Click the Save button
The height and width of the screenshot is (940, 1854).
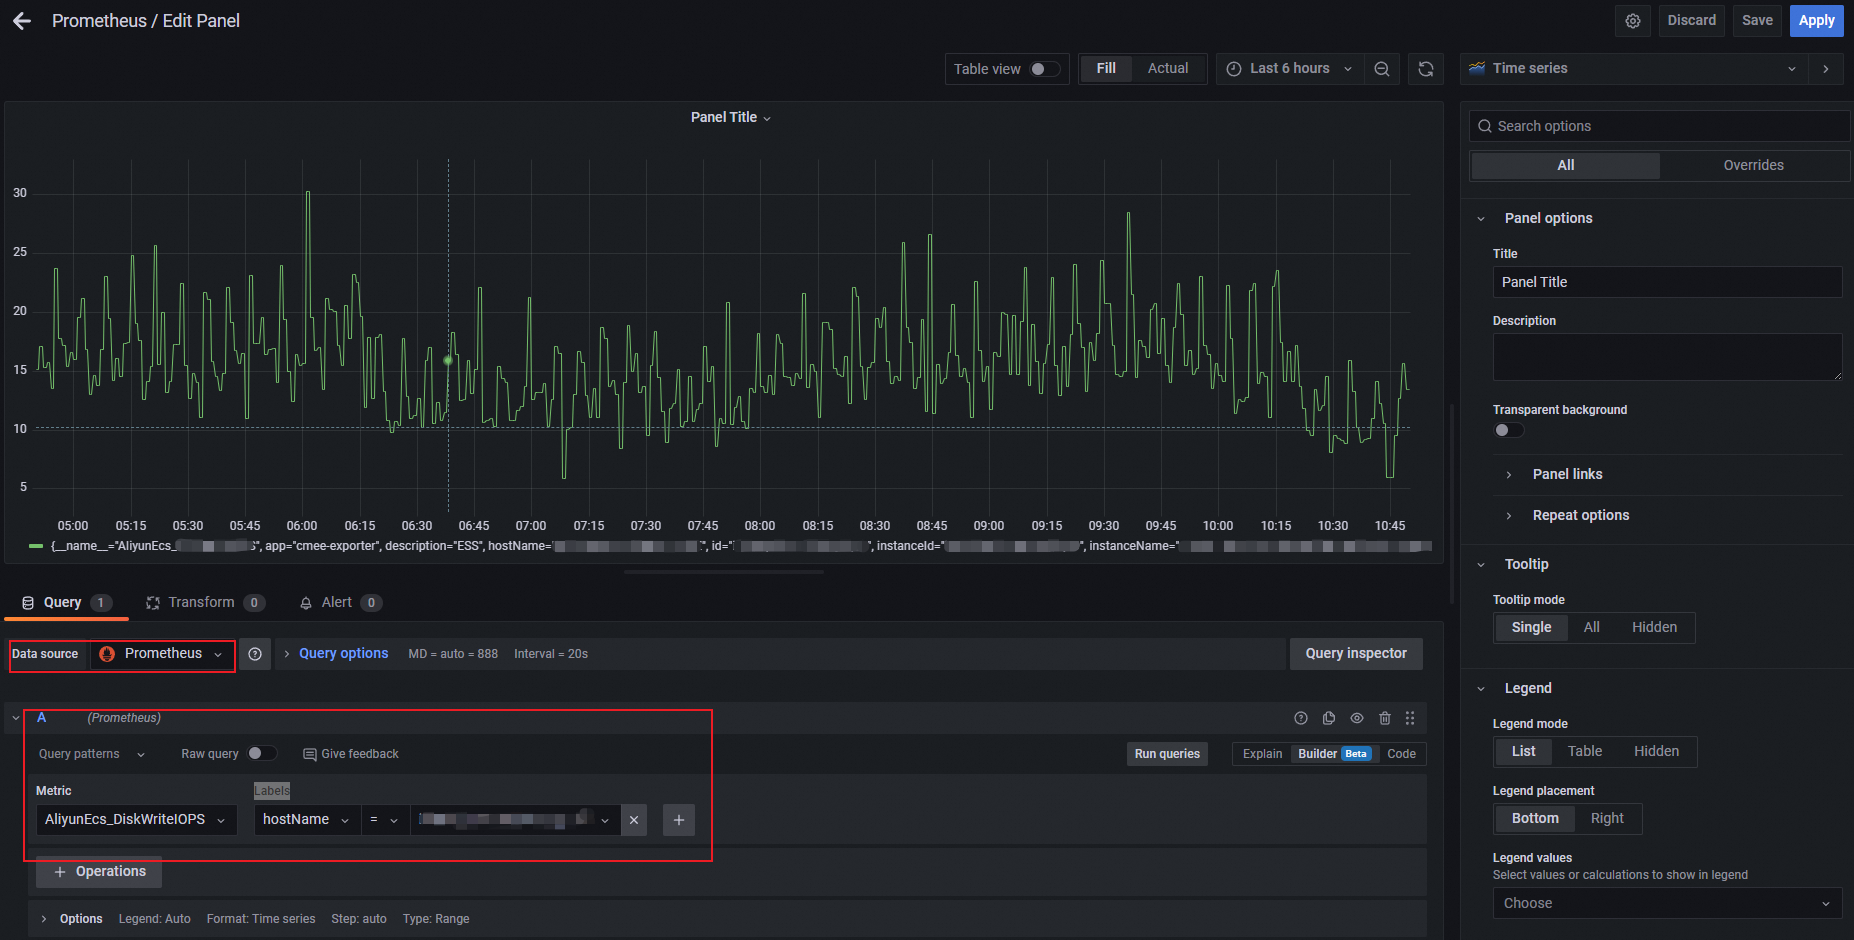[x=1757, y=21]
